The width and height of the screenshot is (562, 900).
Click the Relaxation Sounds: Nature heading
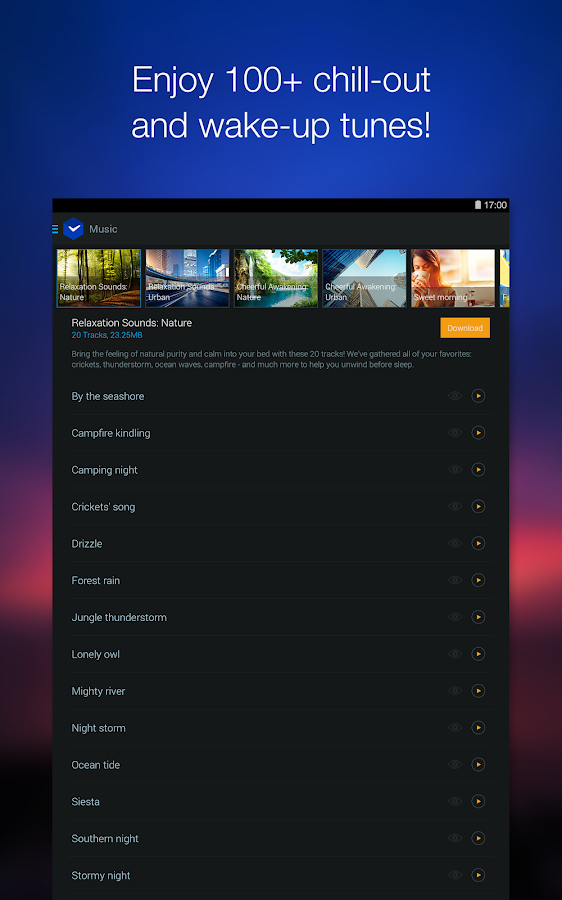tap(131, 323)
